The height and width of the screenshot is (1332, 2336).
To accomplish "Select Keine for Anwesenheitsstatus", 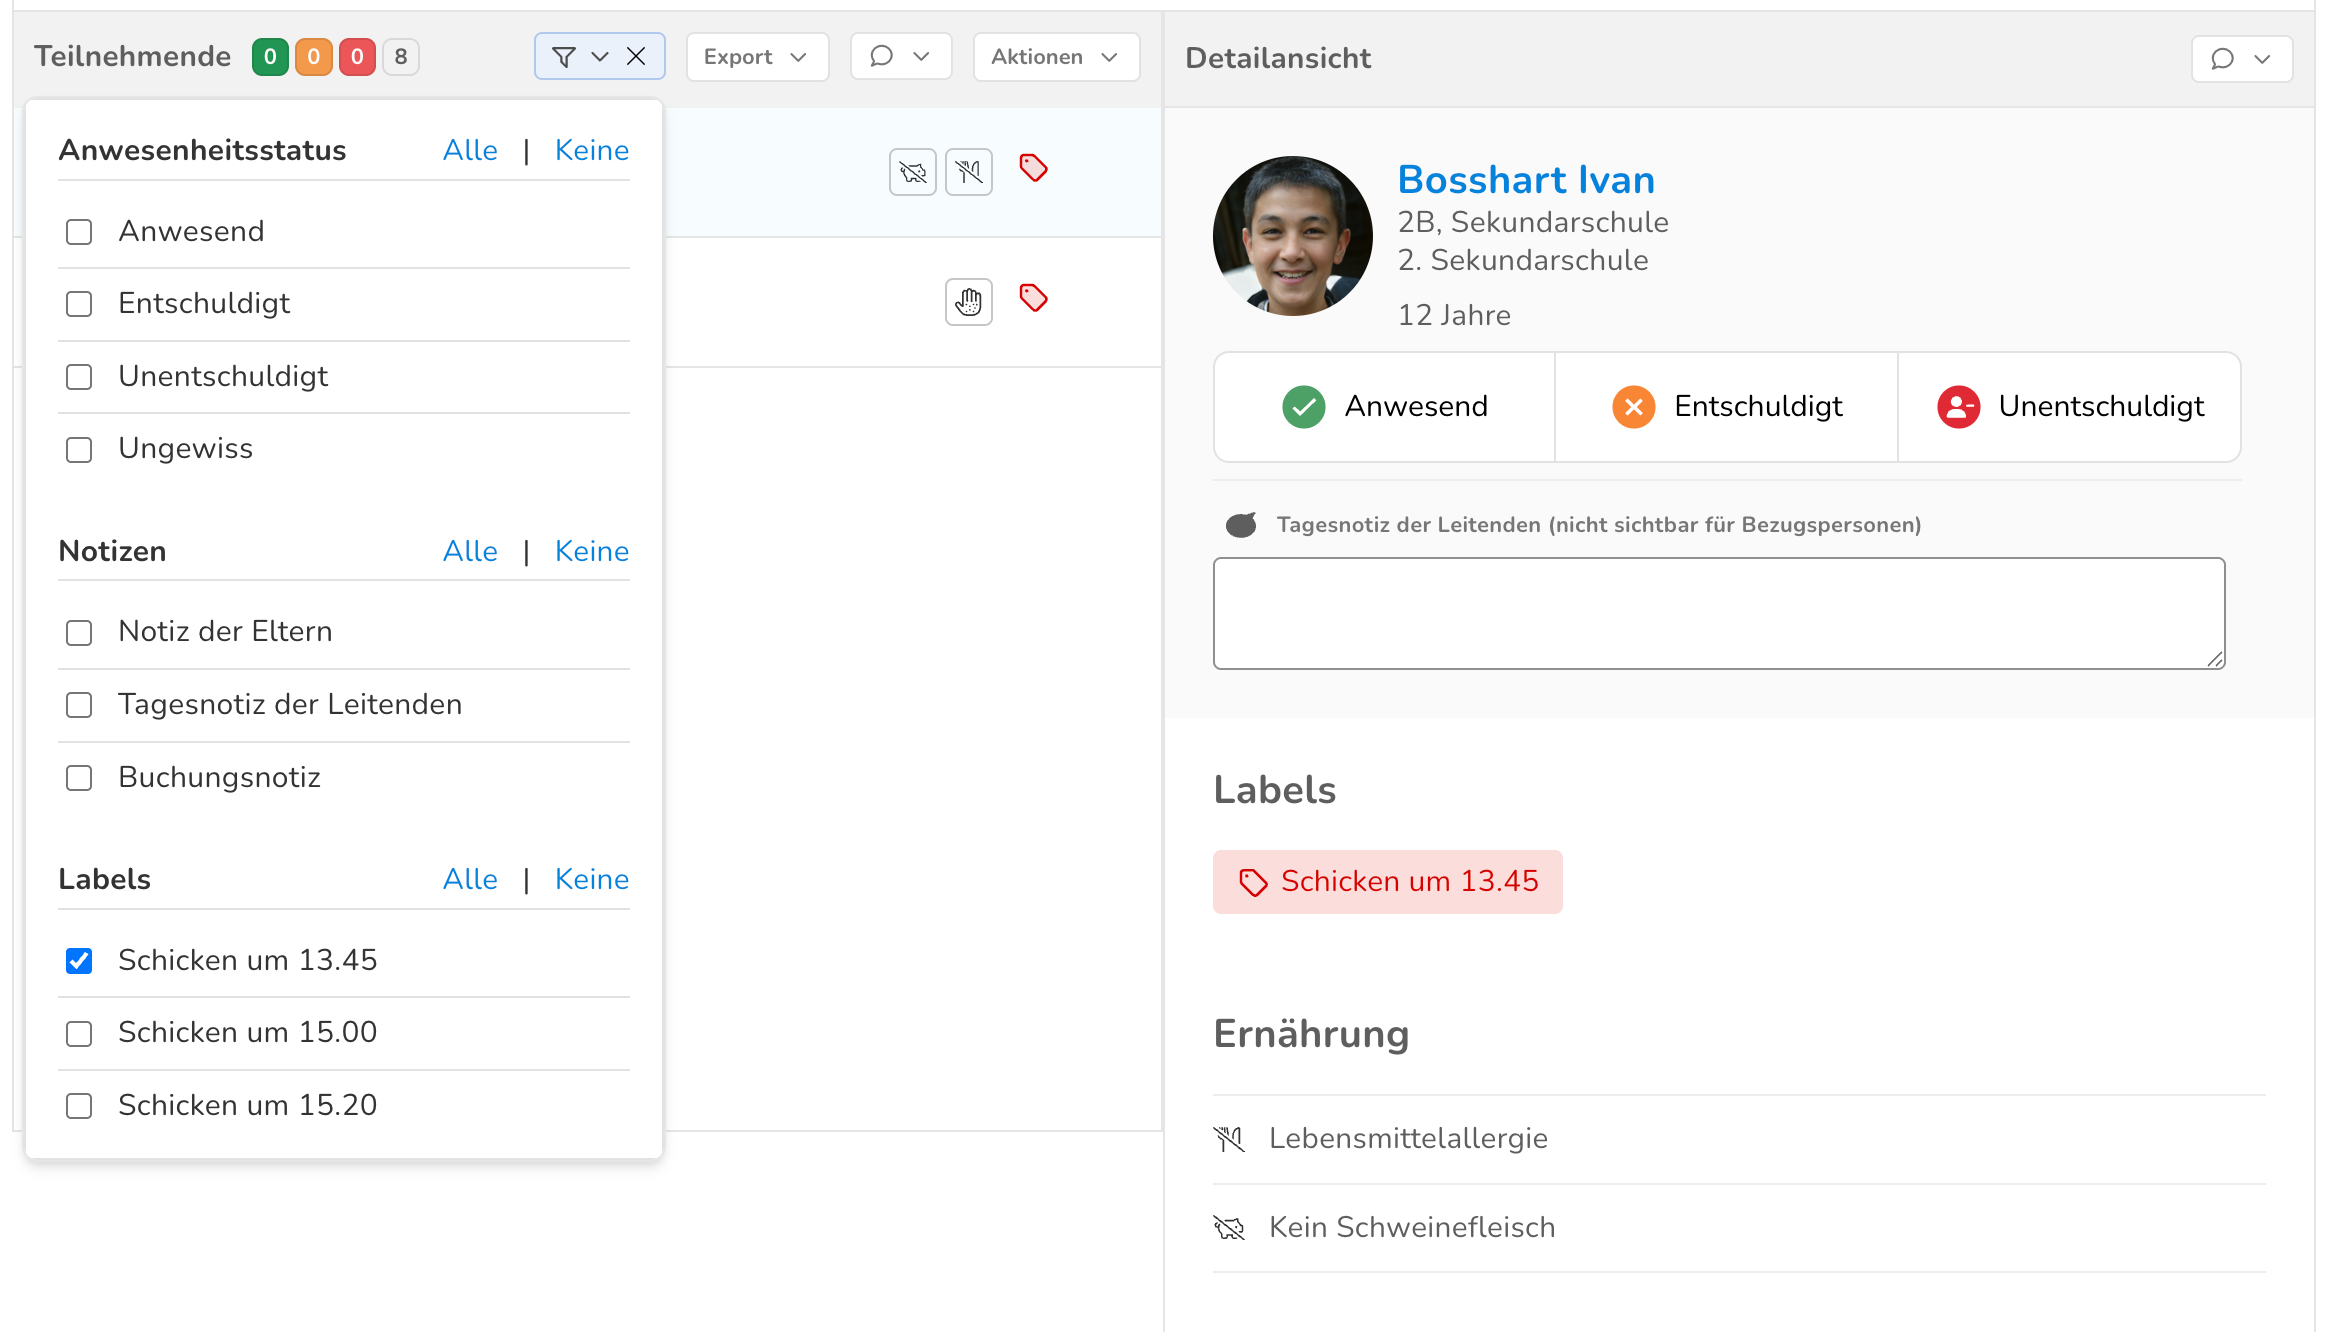I will coord(592,151).
